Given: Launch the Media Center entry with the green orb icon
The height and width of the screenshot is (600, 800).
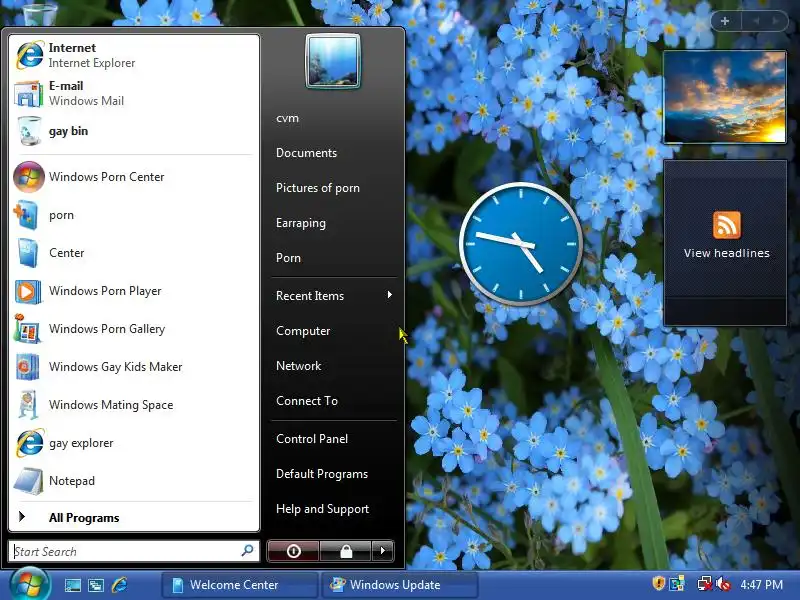Looking at the screenshot, I should (x=134, y=177).
